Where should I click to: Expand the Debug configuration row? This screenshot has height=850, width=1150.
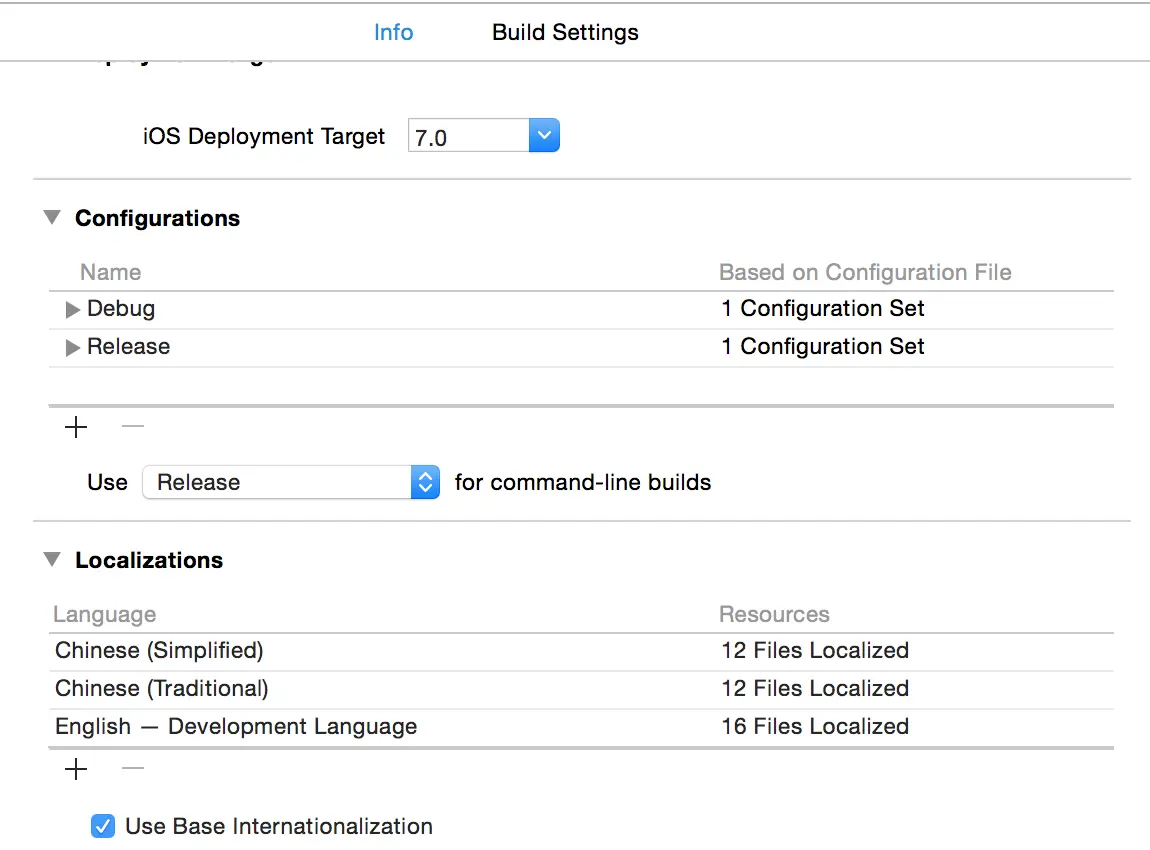click(72, 310)
